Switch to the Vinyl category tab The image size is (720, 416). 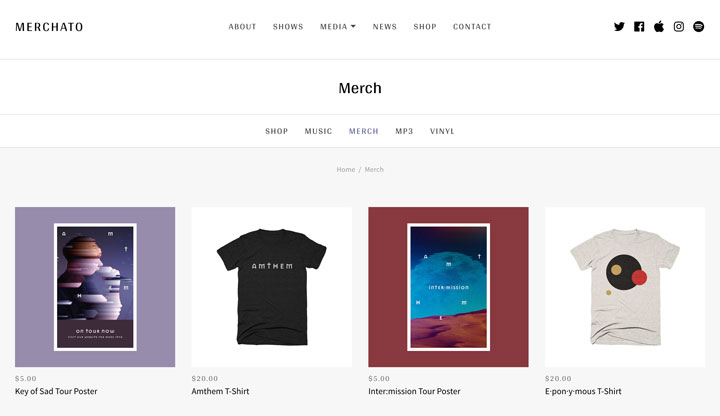coord(442,131)
